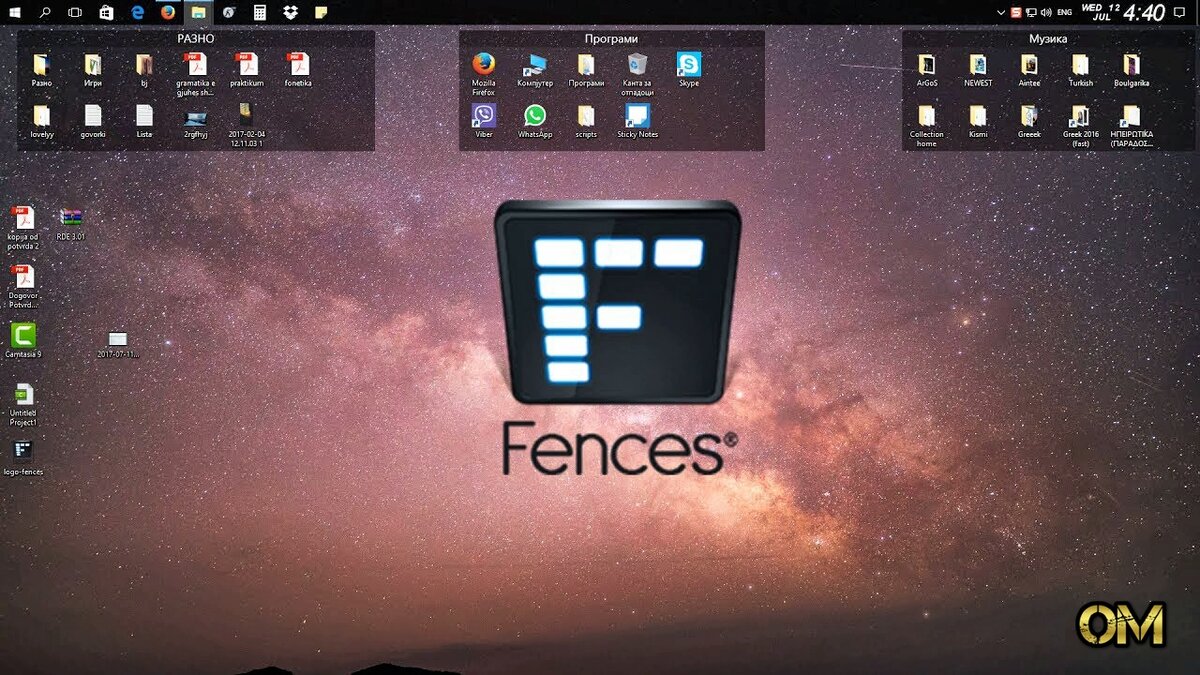Open Calculator from taskbar

[260, 12]
